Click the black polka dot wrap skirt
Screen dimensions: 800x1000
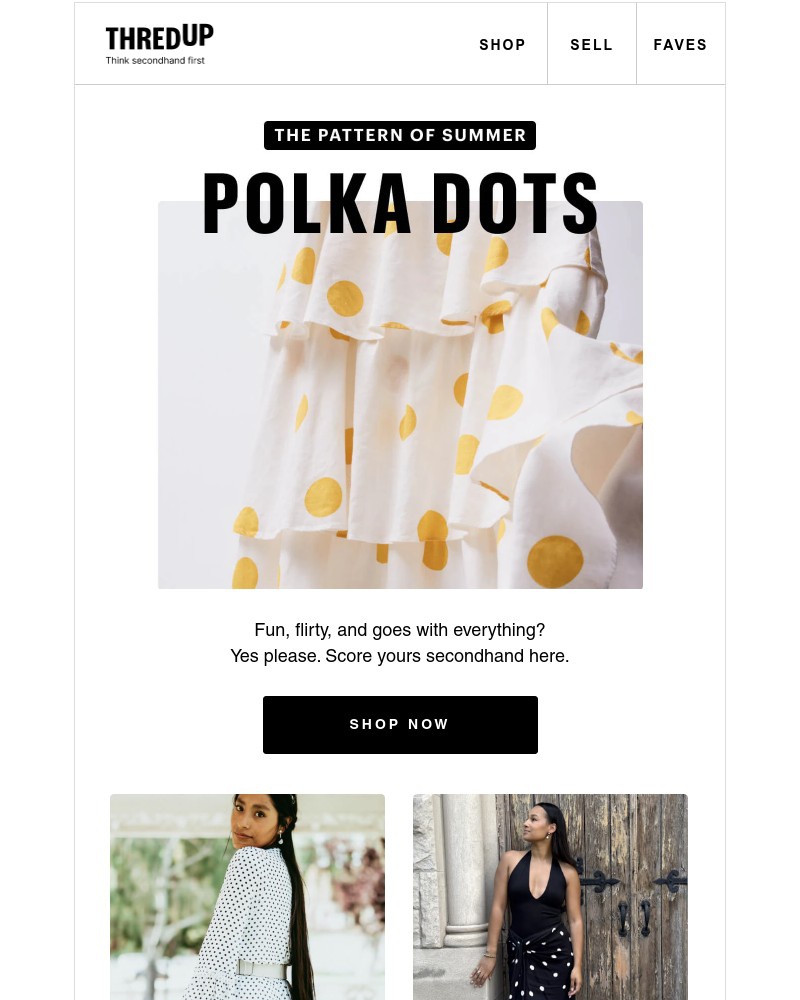[x=542, y=963]
